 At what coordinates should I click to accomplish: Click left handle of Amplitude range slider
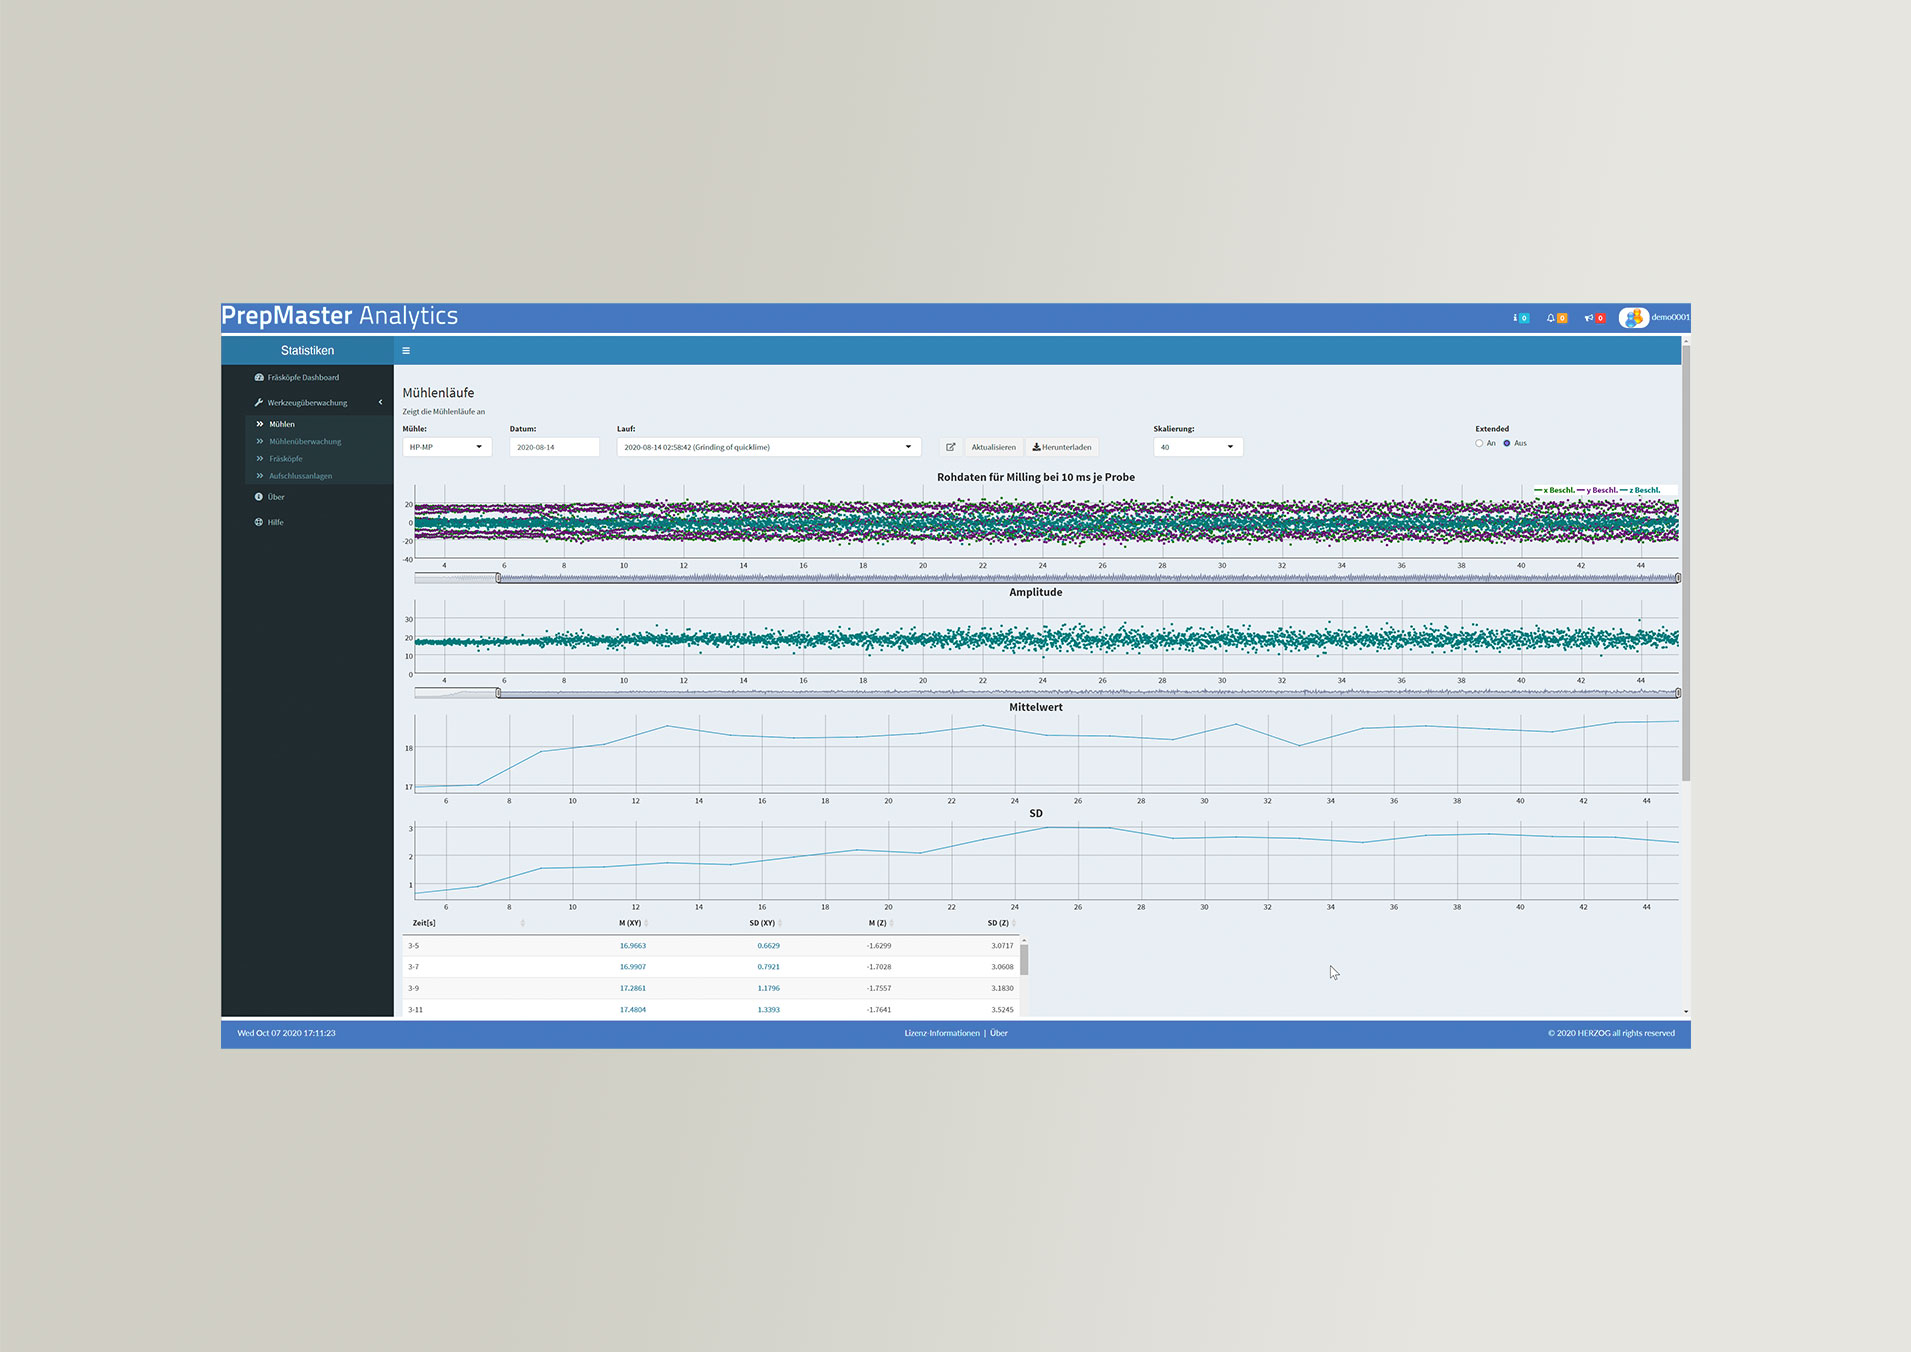click(x=499, y=693)
